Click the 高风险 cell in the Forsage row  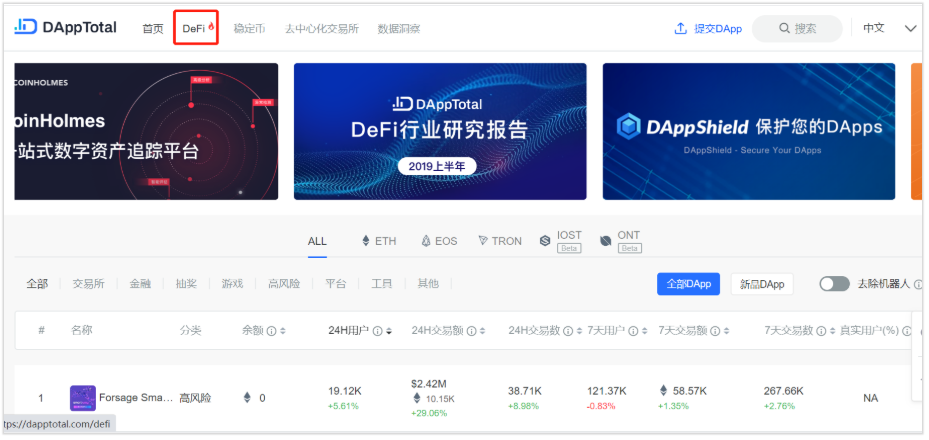tap(196, 398)
